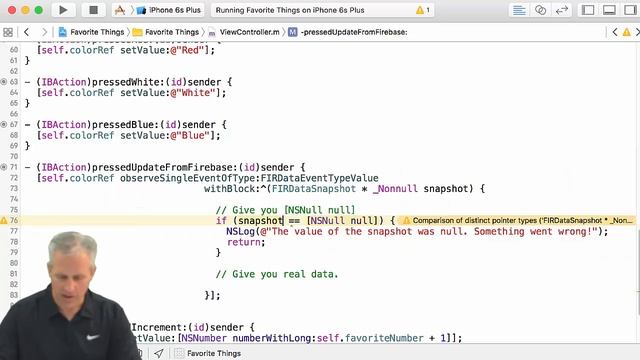Run the project with the Play button
The width and height of the screenshot is (640, 360).
63,10
